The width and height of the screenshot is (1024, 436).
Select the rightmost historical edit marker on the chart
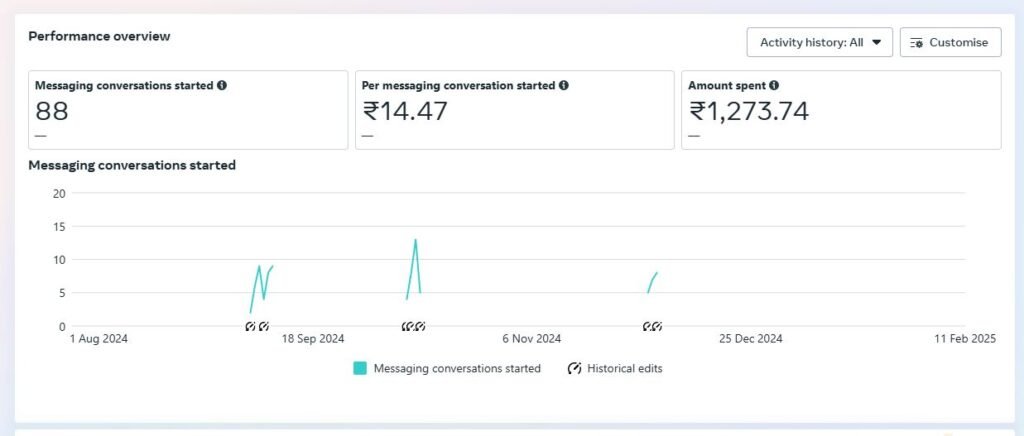657,326
